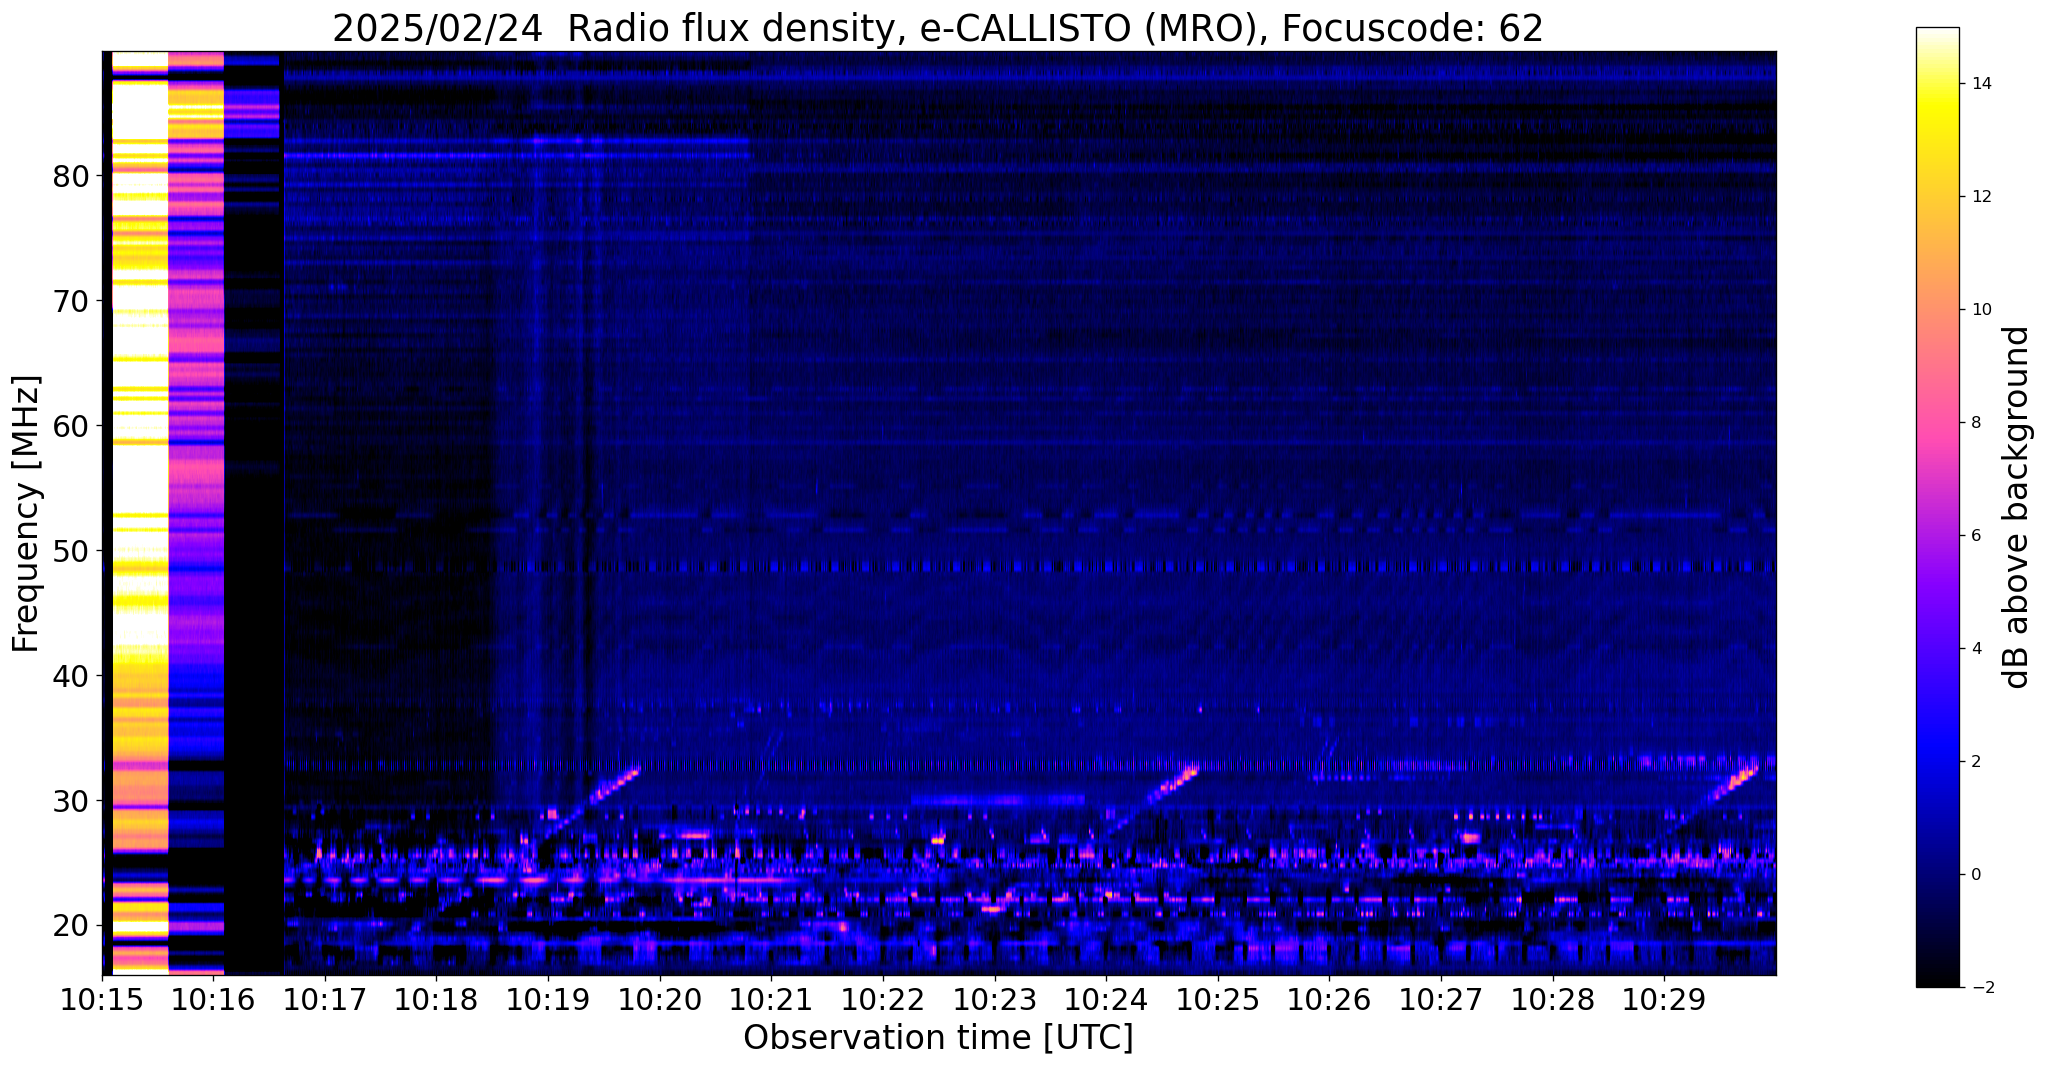This screenshot has height=1067, width=2047.
Task: Click colorbar tick label 12
Action: [x=1980, y=197]
